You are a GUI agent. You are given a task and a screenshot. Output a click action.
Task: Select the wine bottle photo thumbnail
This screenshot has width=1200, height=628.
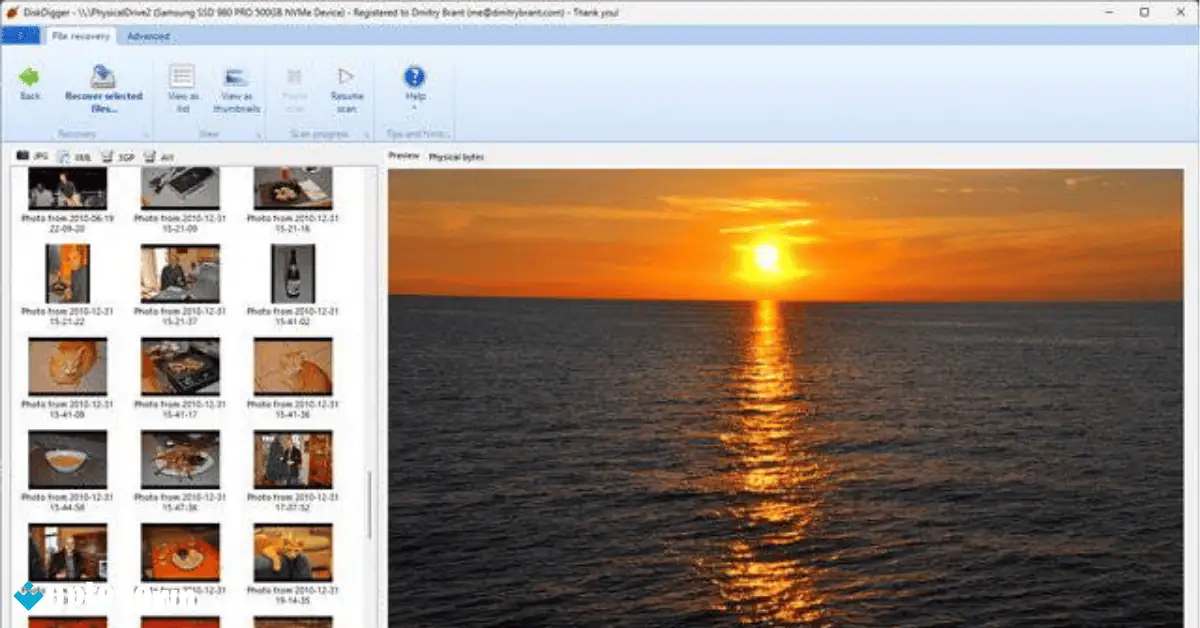[x=293, y=270]
